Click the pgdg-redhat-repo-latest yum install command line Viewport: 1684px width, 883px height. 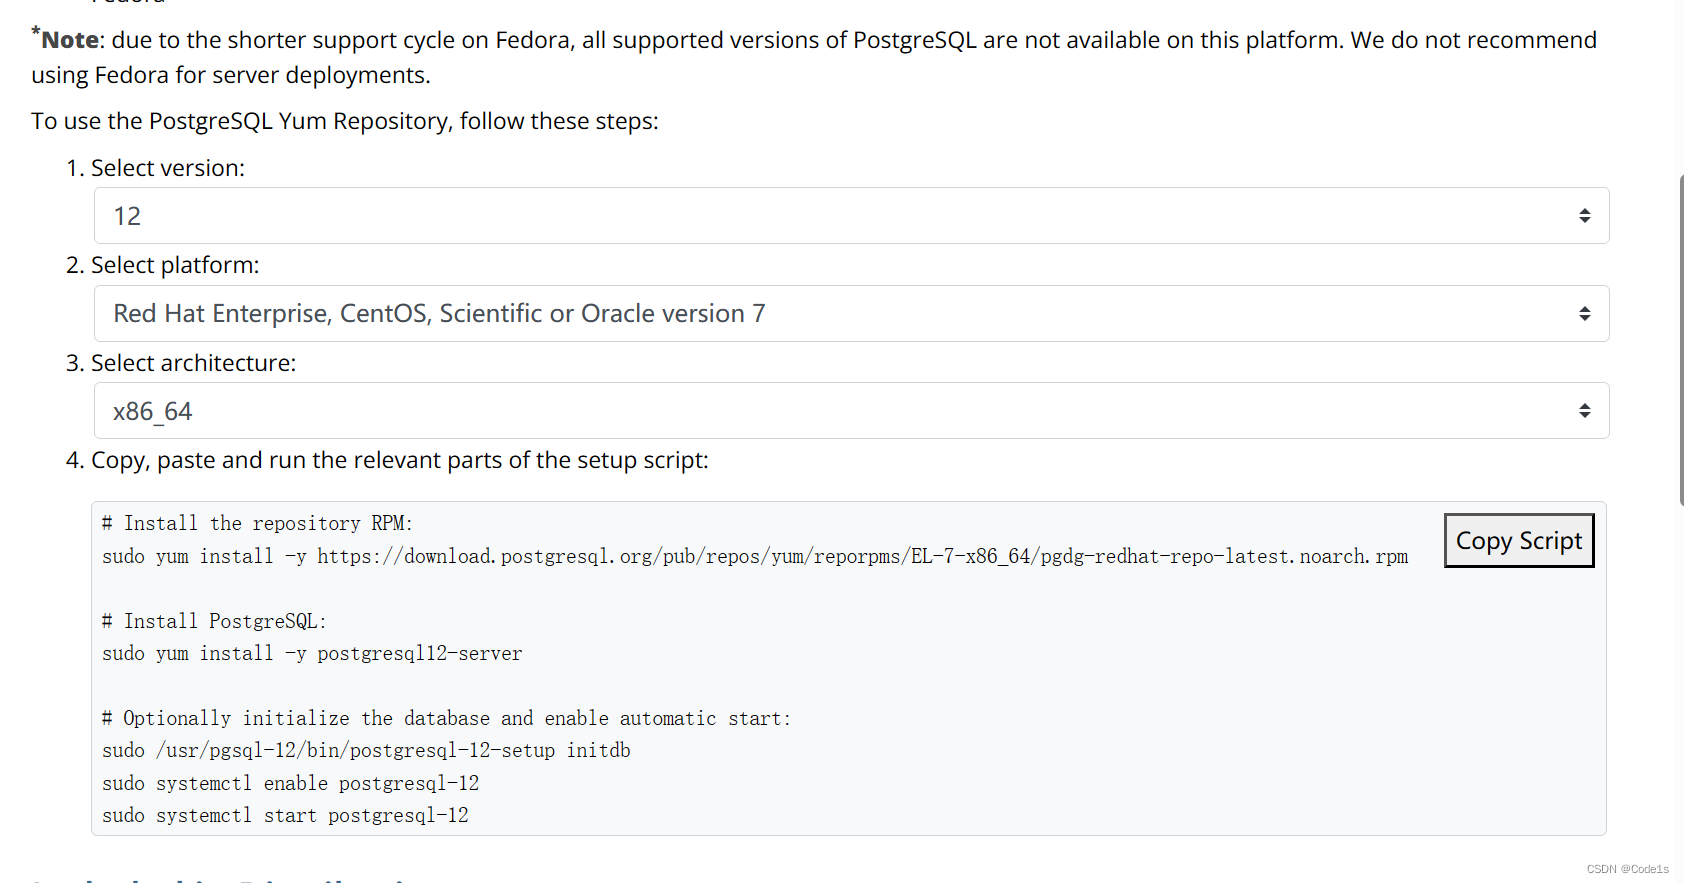754,557
